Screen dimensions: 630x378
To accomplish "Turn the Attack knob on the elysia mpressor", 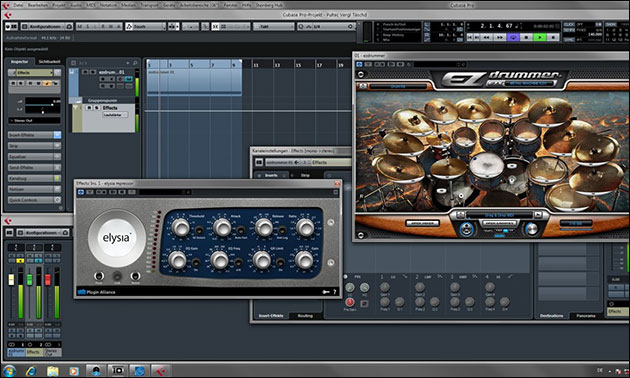I will click(x=222, y=227).
